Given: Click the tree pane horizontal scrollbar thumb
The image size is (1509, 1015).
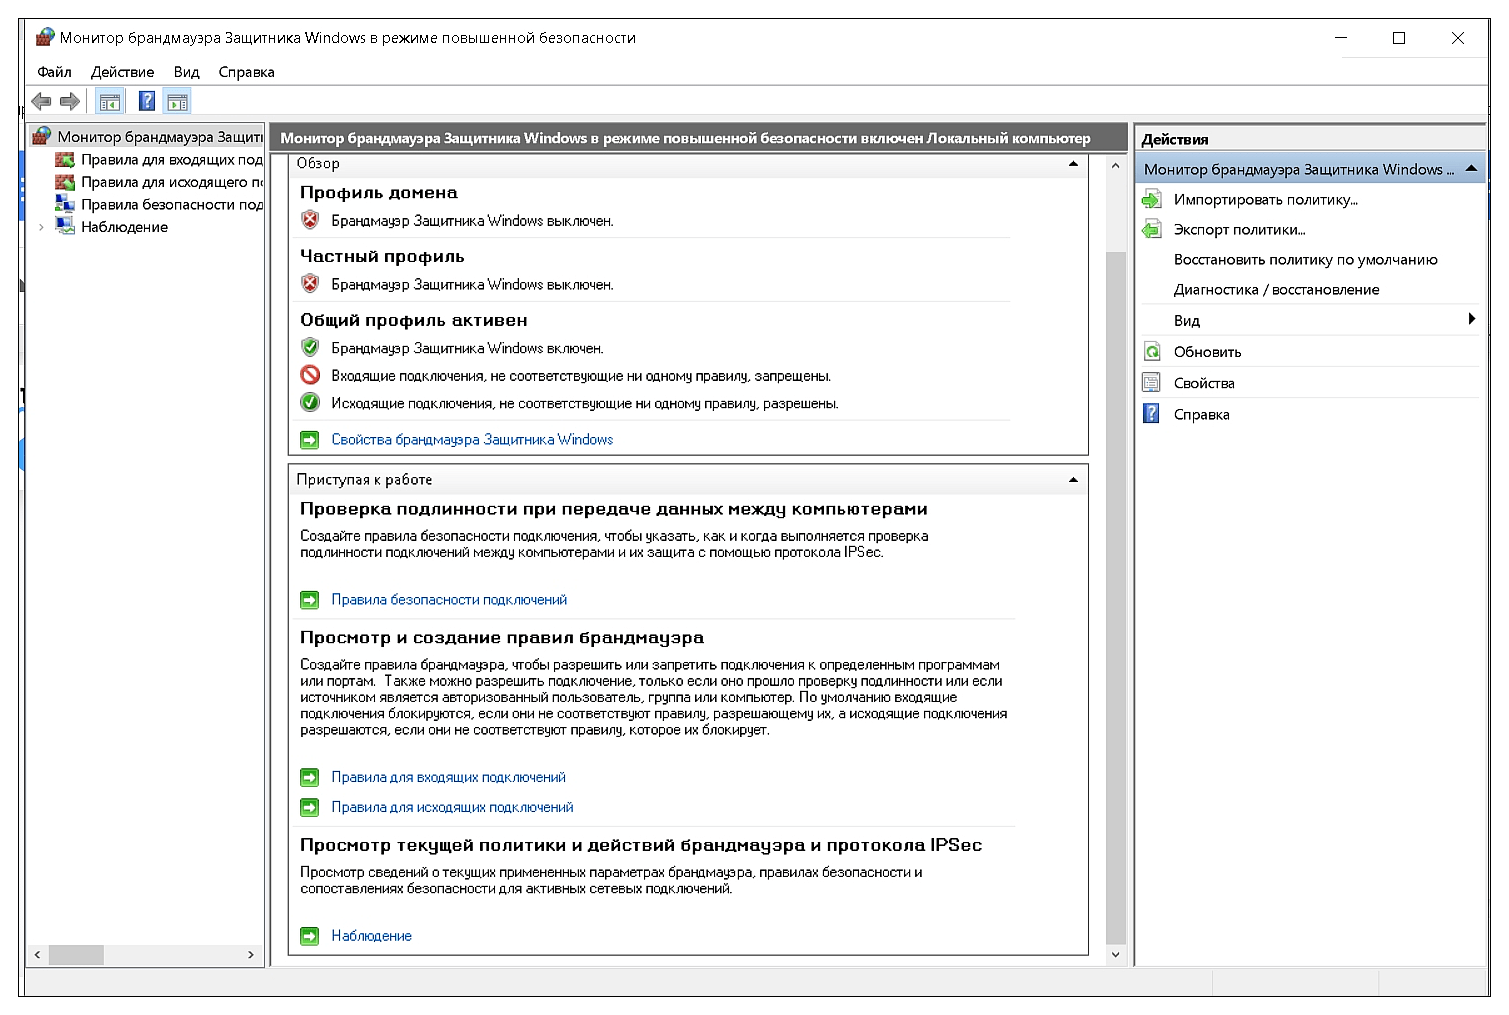Looking at the screenshot, I should pyautogui.click(x=76, y=955).
